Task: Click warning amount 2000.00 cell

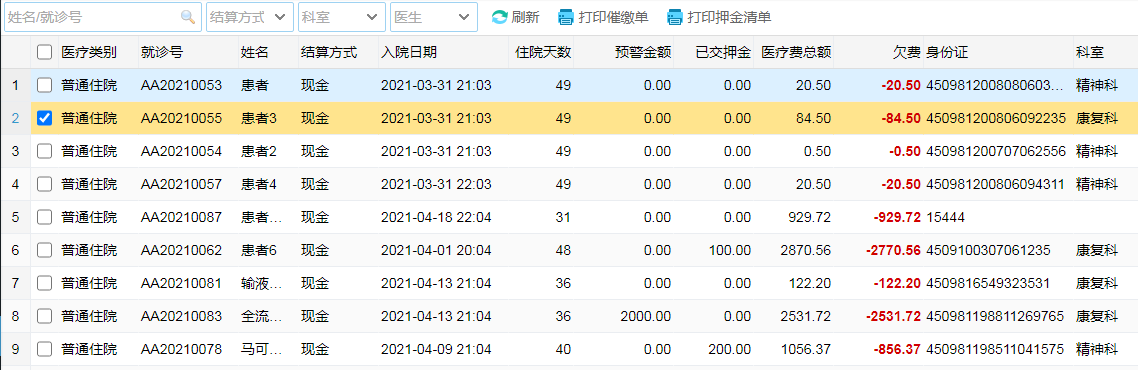Action: [646, 316]
